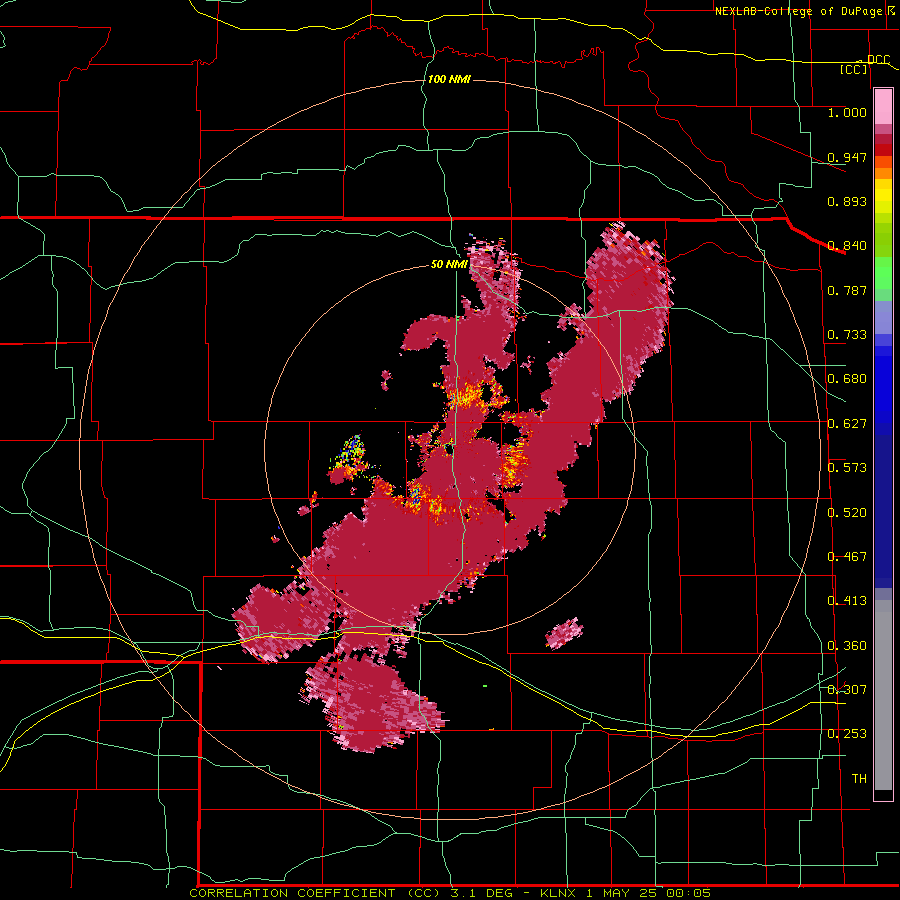Click the 0.253 color scale value
This screenshot has width=900, height=900.
[847, 734]
